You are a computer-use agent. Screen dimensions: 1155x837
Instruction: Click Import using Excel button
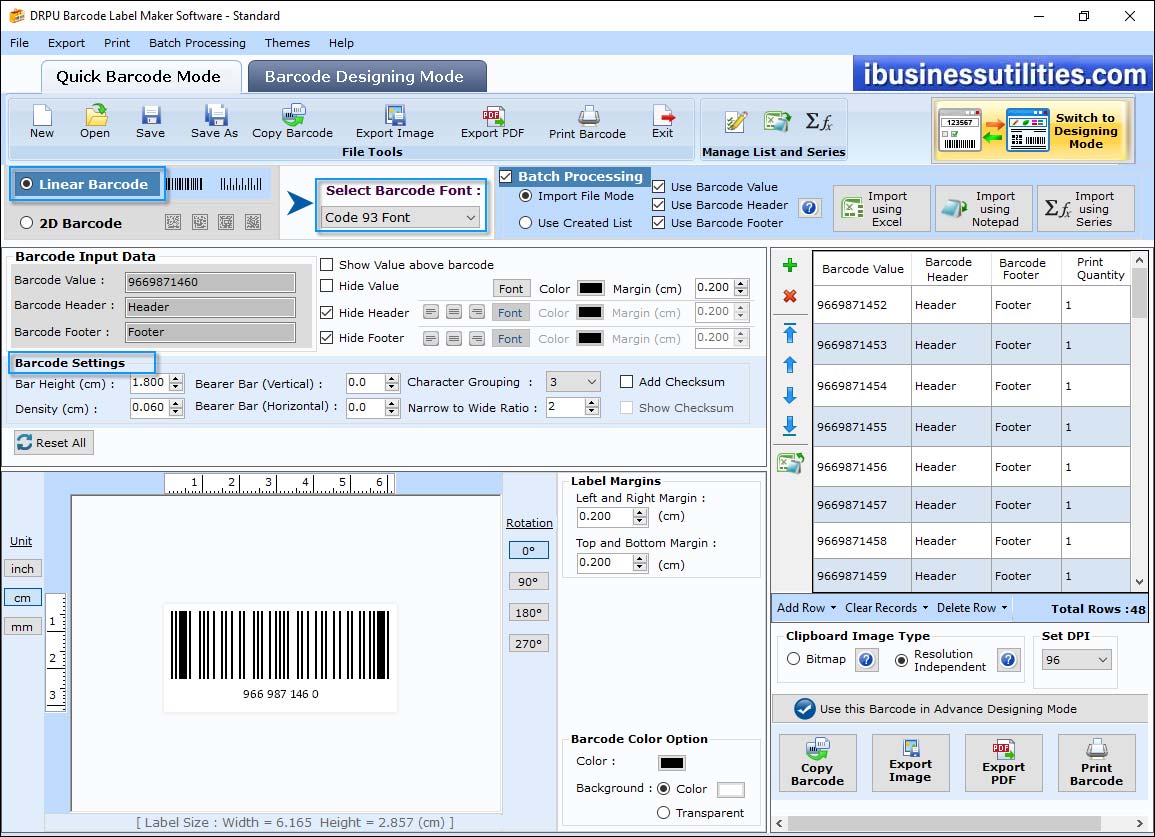pos(882,209)
